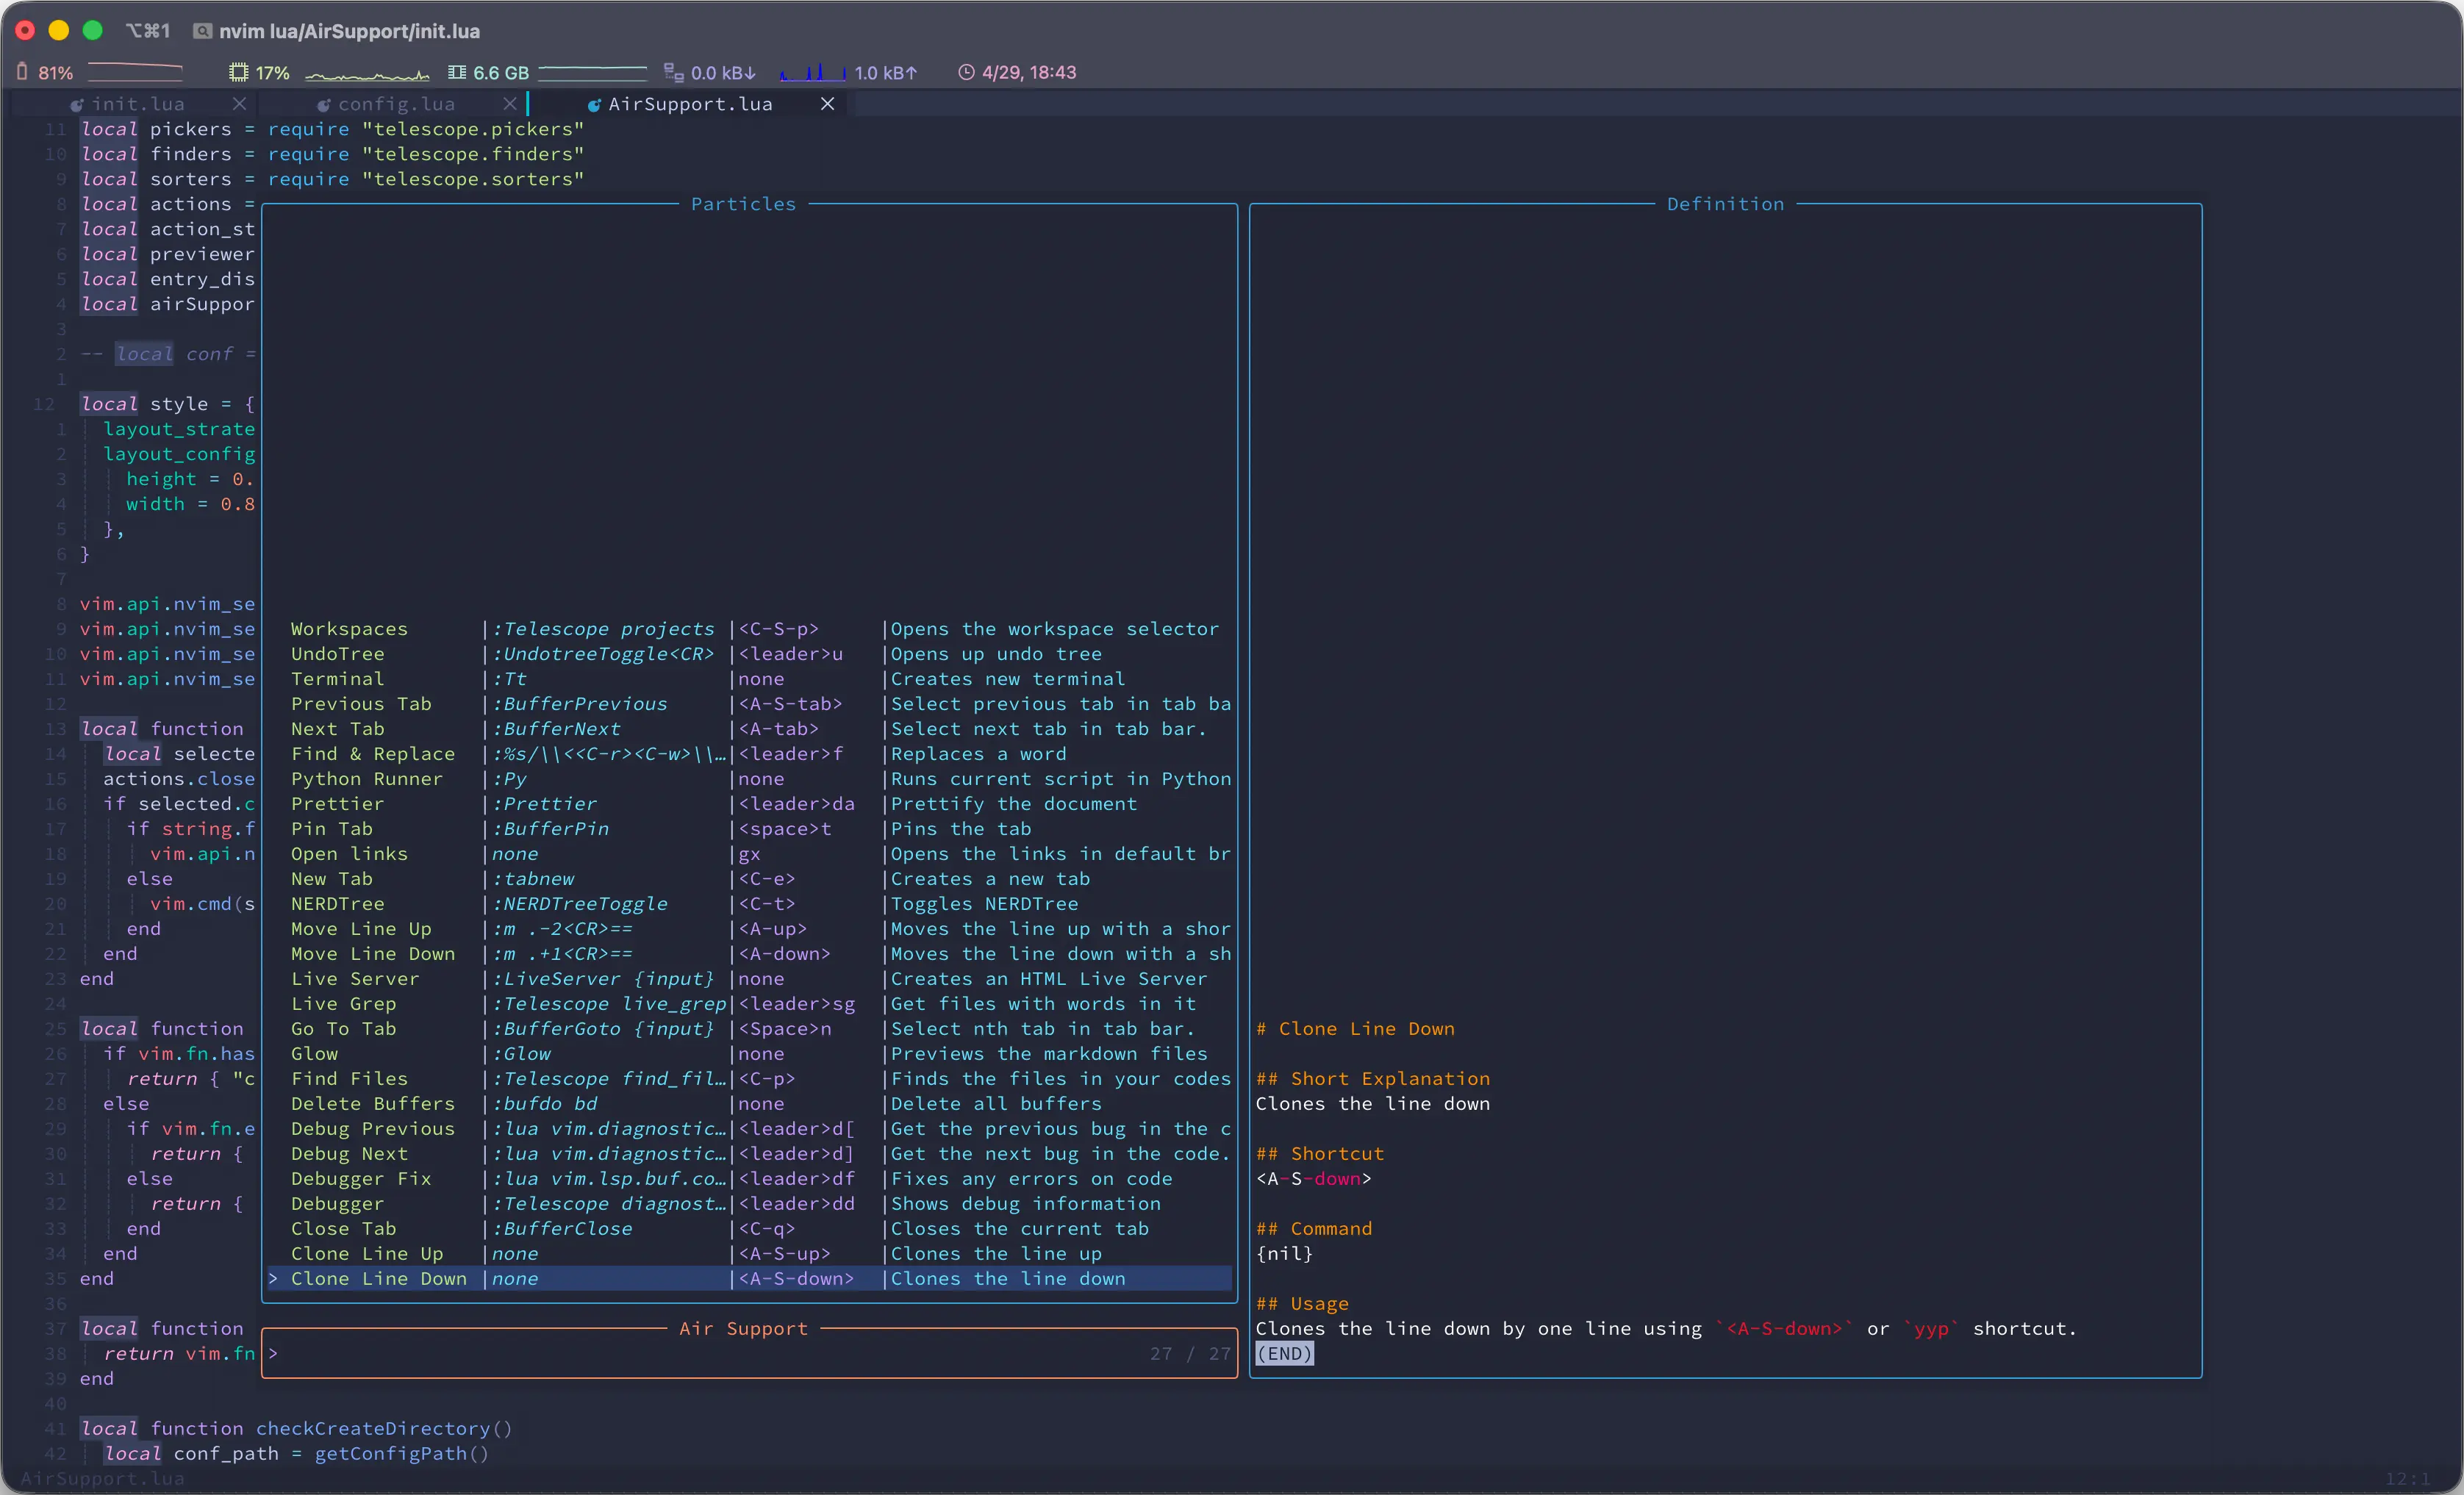Click the :Telescope projects command cell
Screen dimensions: 2464x1495
pyautogui.click(x=604, y=629)
